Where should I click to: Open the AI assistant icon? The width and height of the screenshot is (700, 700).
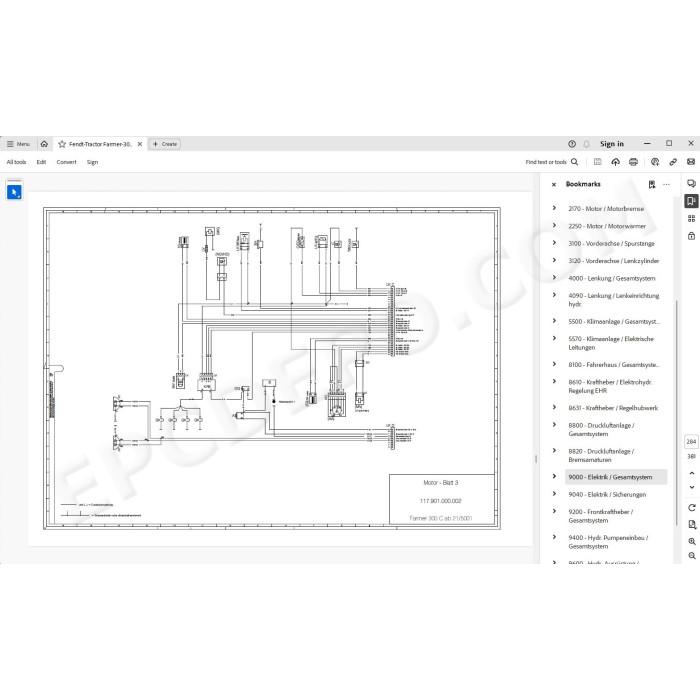(655, 162)
